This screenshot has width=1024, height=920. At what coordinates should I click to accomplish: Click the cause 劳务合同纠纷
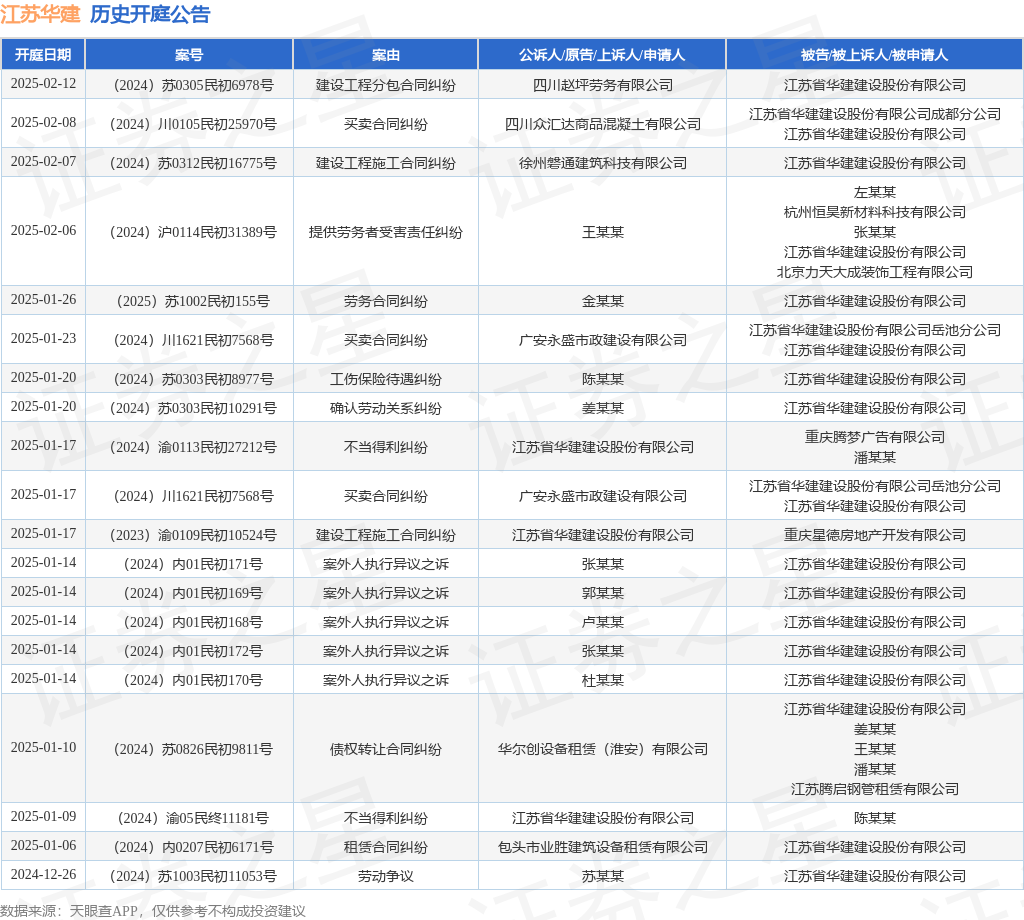point(385,302)
